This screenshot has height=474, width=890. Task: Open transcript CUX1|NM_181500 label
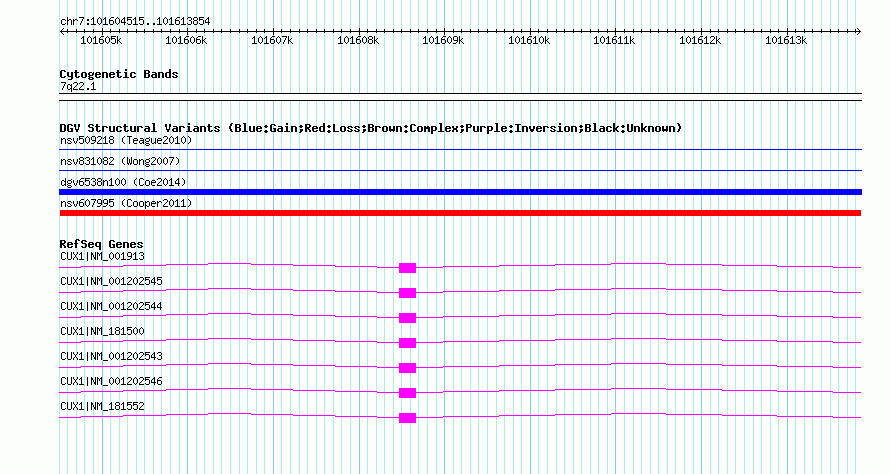click(x=102, y=332)
